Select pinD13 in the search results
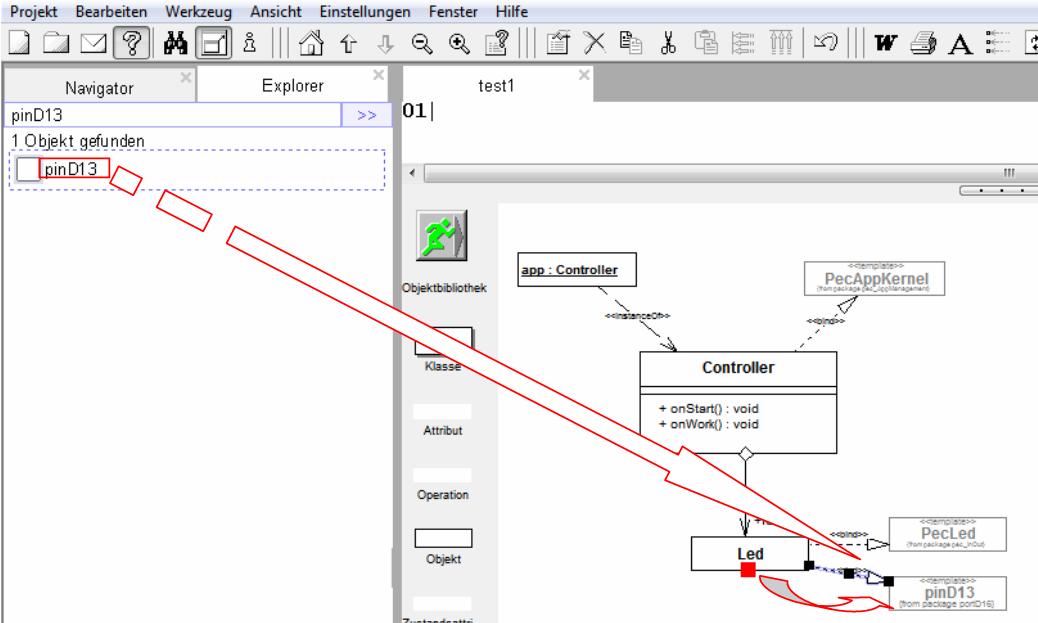The height and width of the screenshot is (623, 1038). tap(71, 169)
